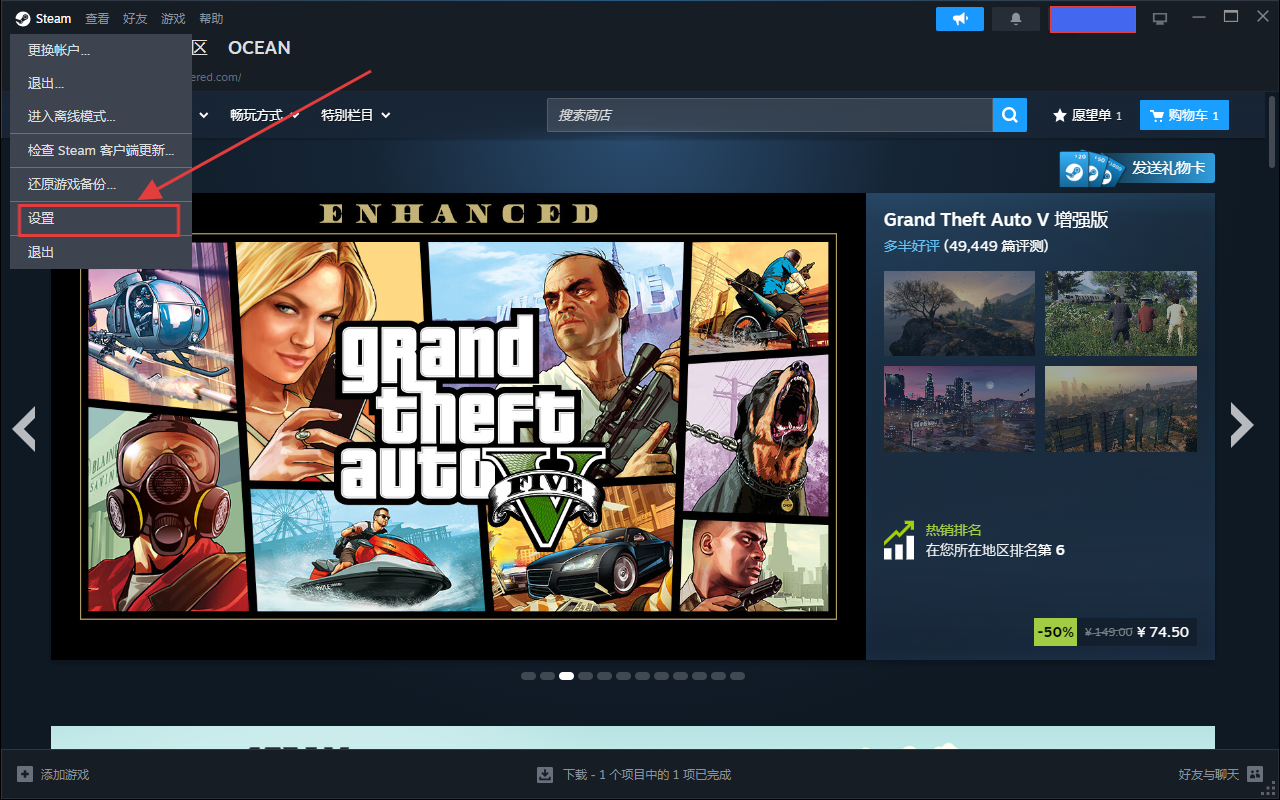
Task: Open the GTA V Enhanced cover artwork
Action: click(x=458, y=426)
